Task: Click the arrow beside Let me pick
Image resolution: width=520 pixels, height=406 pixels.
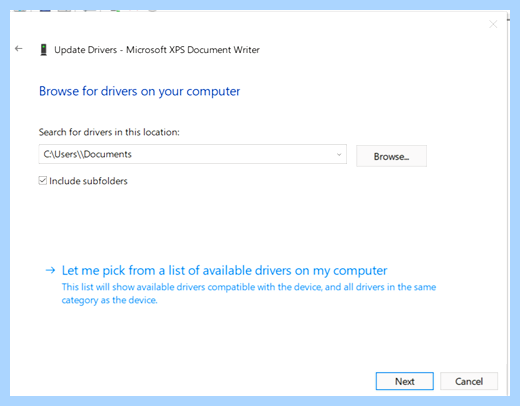Action: point(50,270)
